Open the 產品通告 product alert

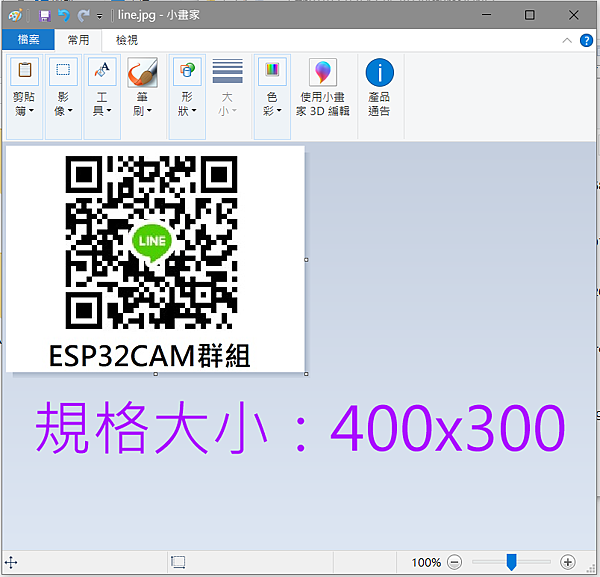tap(379, 88)
